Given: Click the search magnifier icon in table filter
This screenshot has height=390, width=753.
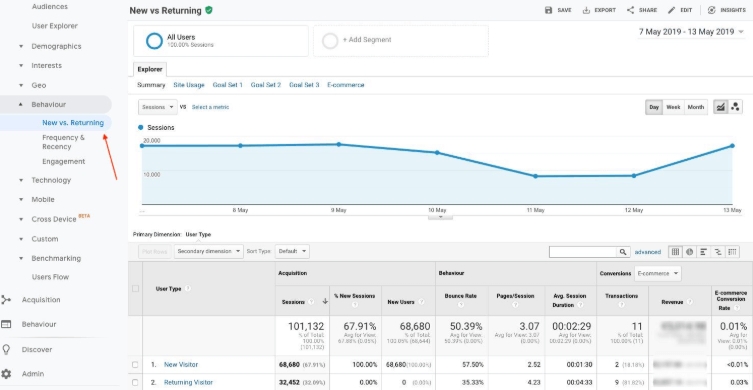Looking at the screenshot, I should click(623, 252).
